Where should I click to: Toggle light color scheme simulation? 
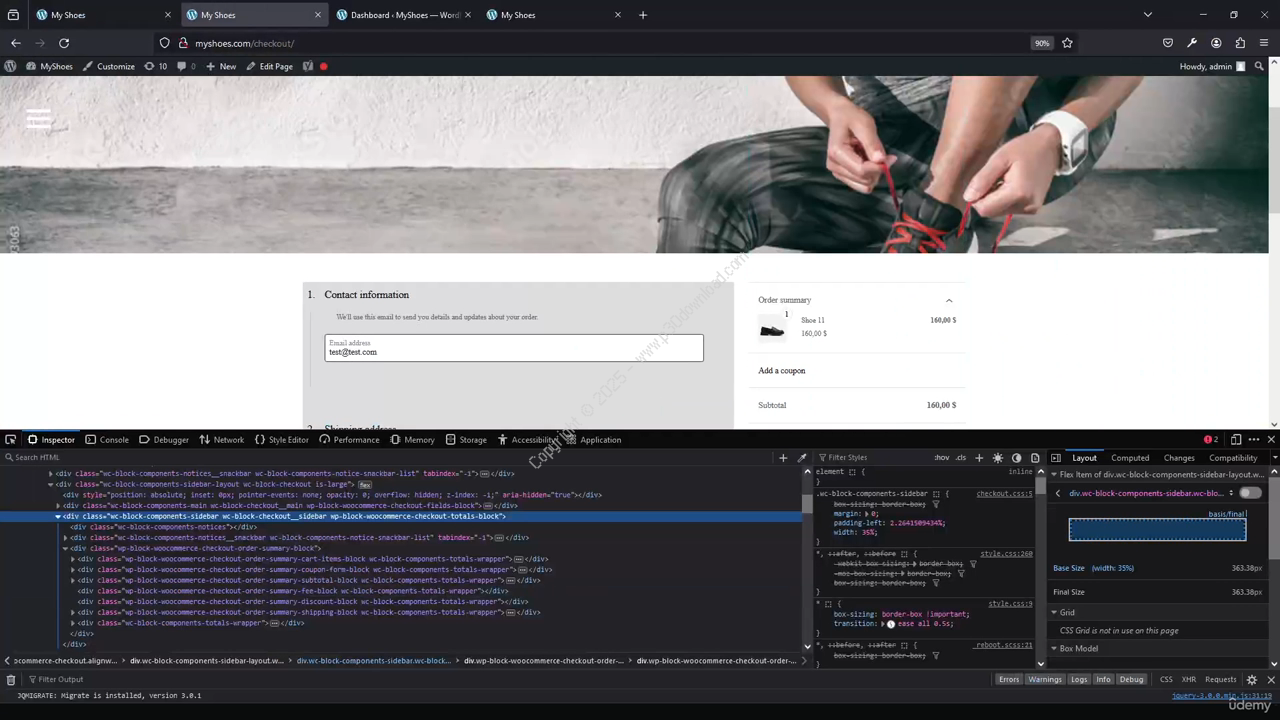pyautogui.click(x=998, y=457)
